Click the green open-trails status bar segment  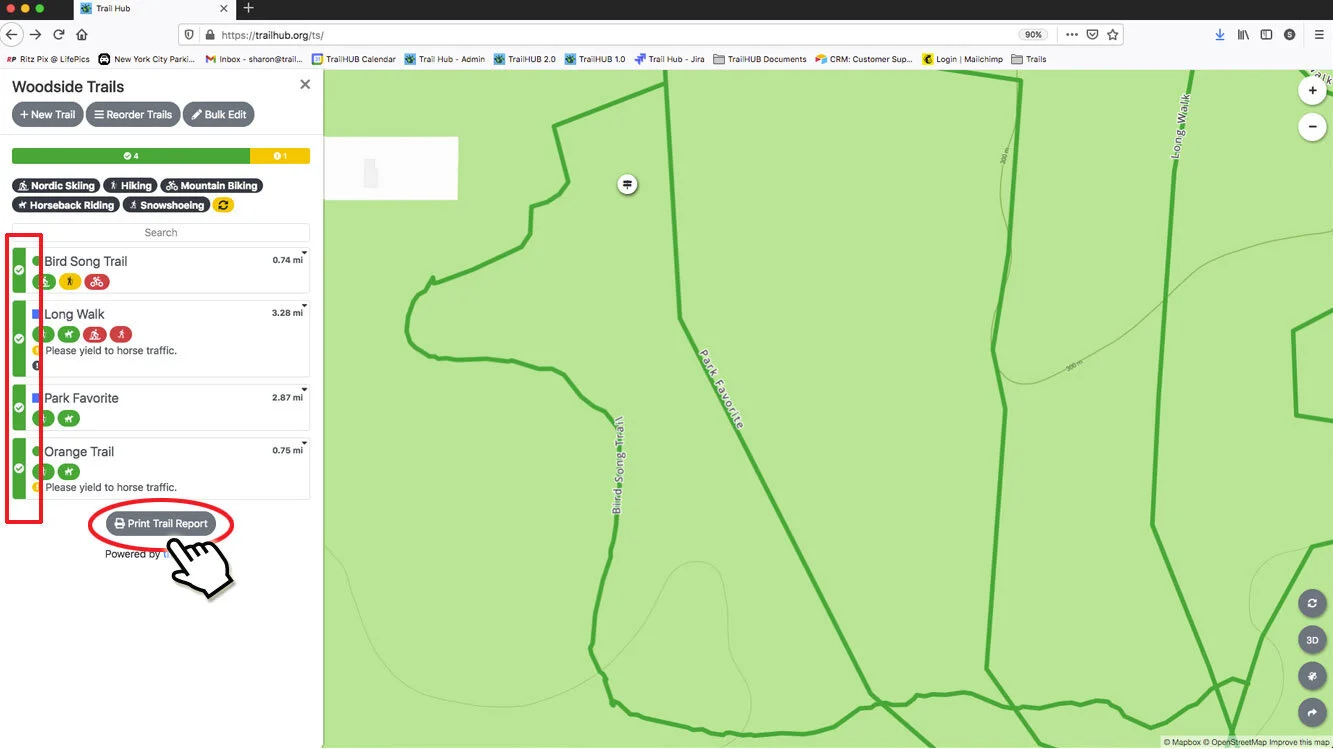click(131, 156)
